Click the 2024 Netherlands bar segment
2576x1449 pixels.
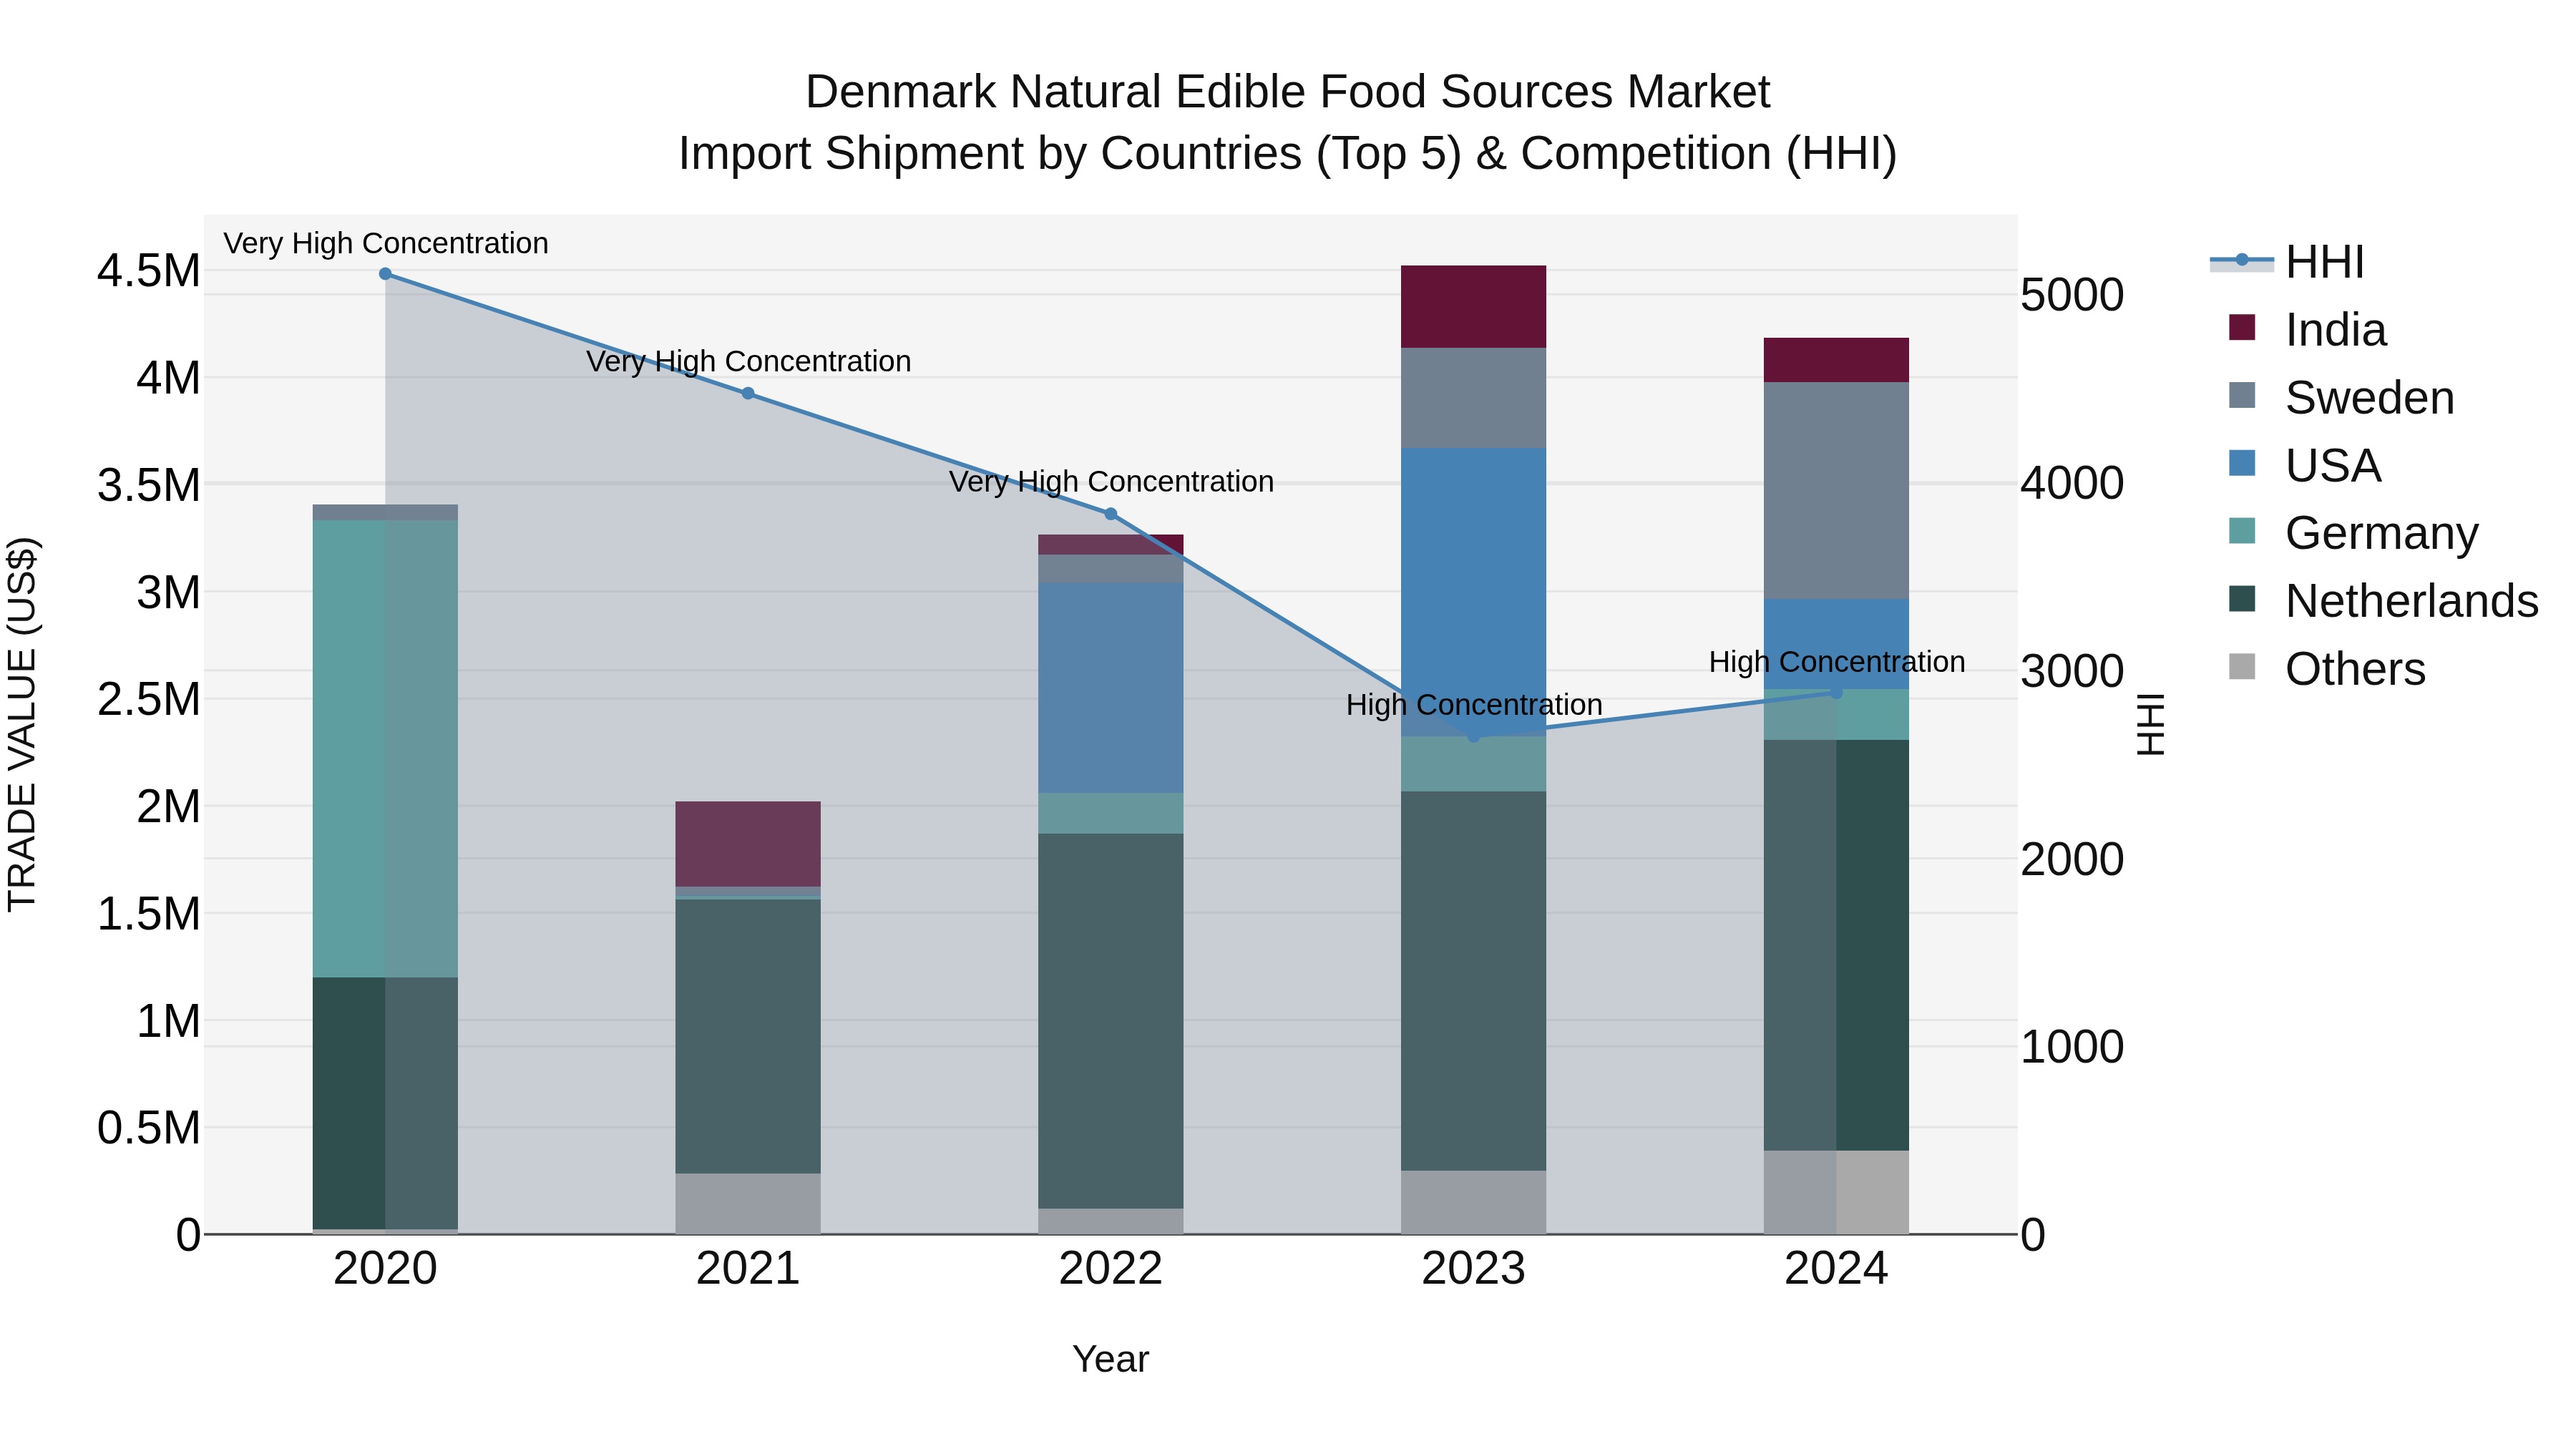pos(1836,946)
